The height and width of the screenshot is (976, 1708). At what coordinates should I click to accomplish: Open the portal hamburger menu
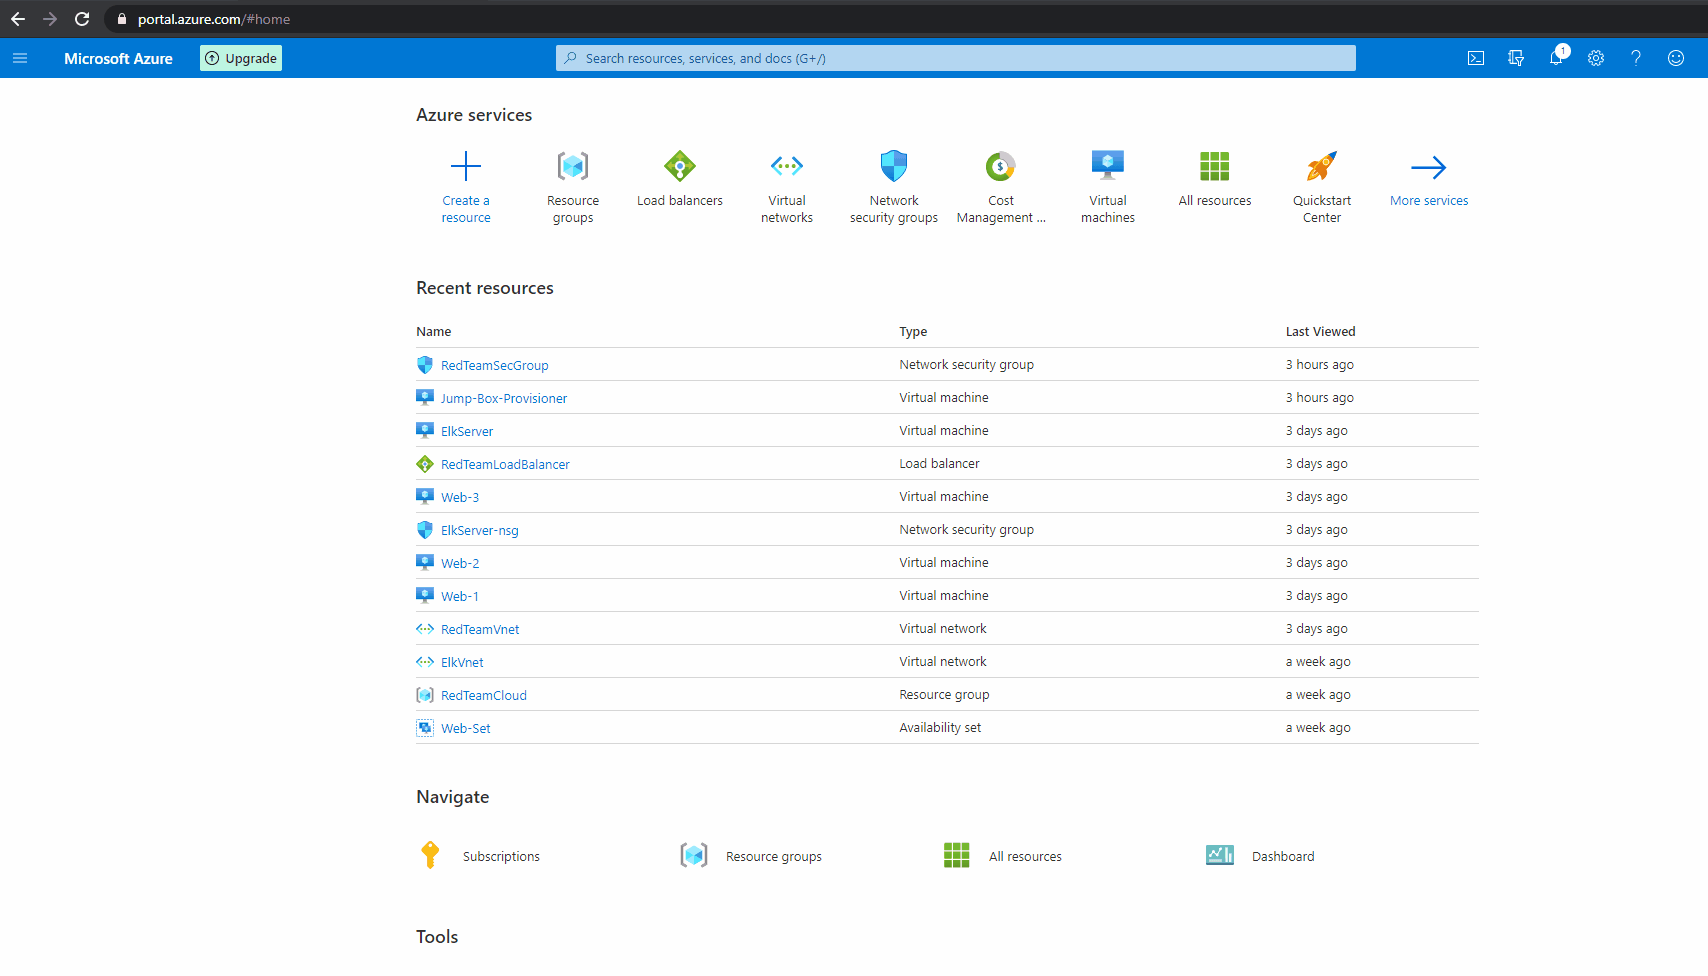pos(20,58)
